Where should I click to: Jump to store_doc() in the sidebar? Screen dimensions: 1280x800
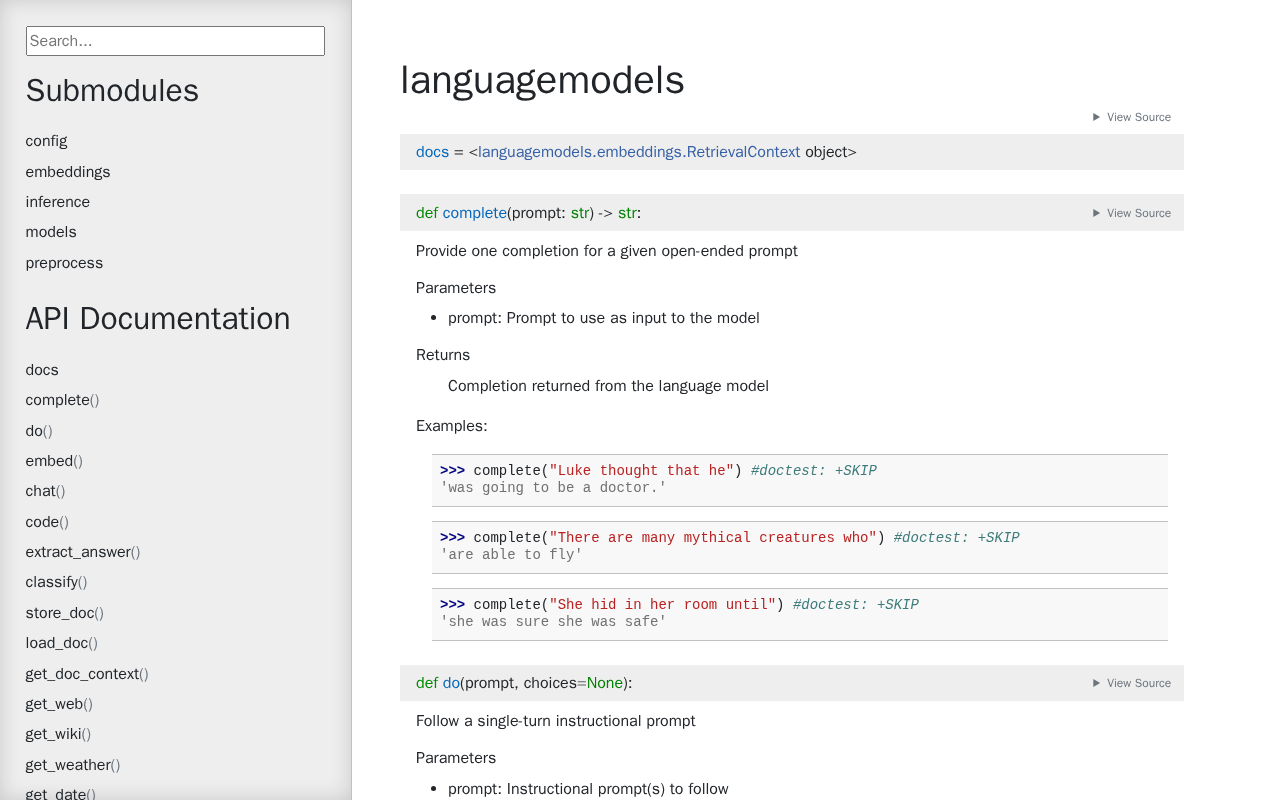(65, 613)
